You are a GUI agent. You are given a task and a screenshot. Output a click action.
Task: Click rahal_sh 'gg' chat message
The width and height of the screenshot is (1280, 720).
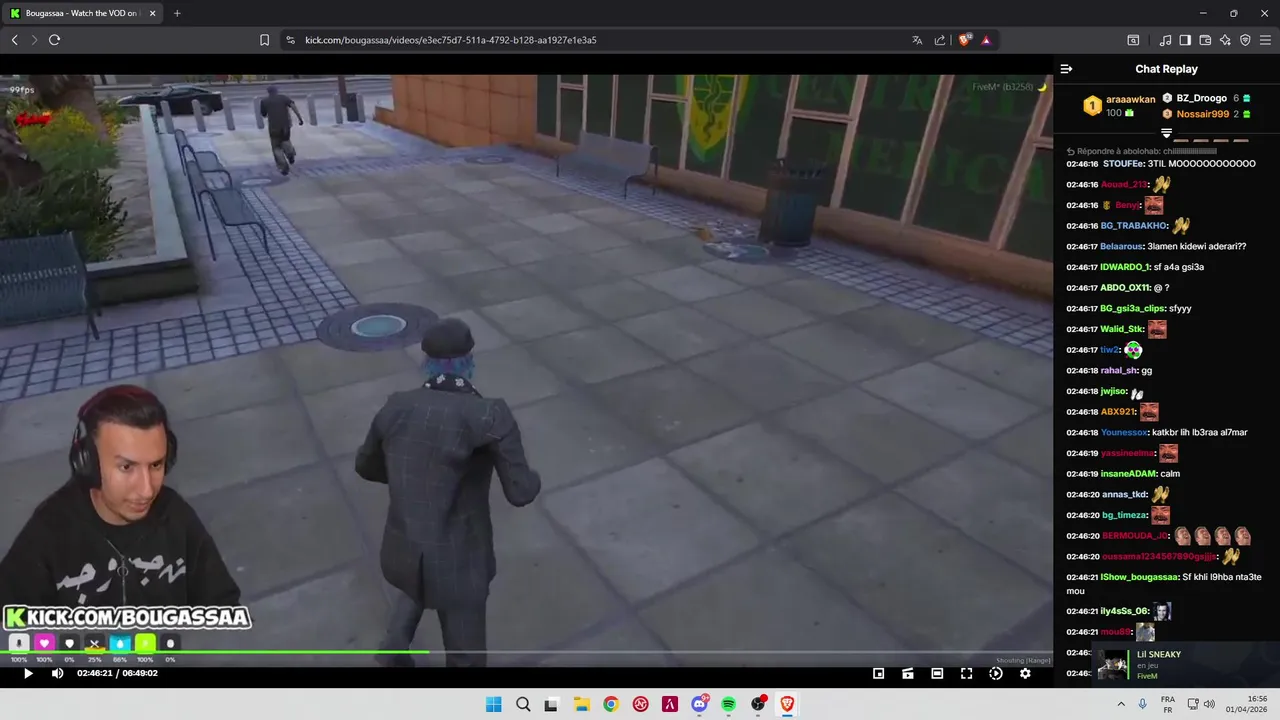[x=1146, y=371]
